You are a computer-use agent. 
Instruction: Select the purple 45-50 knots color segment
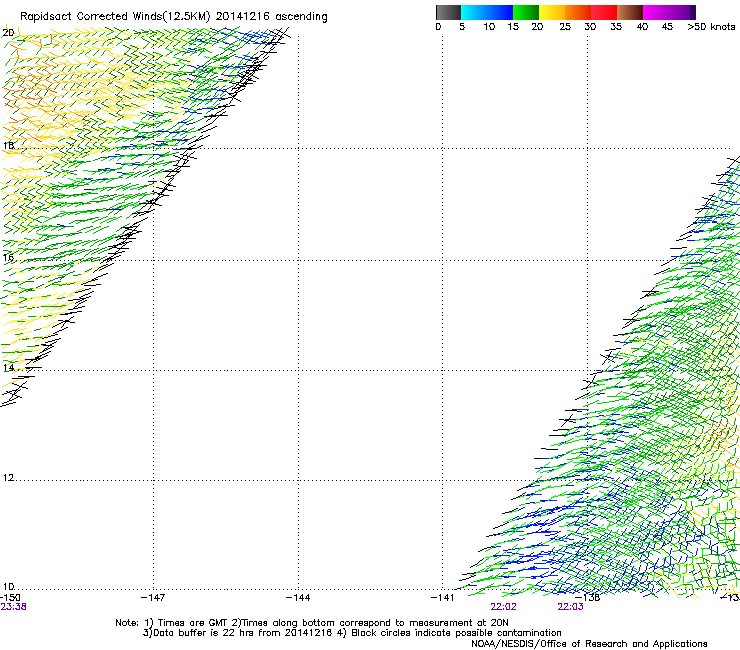(682, 12)
